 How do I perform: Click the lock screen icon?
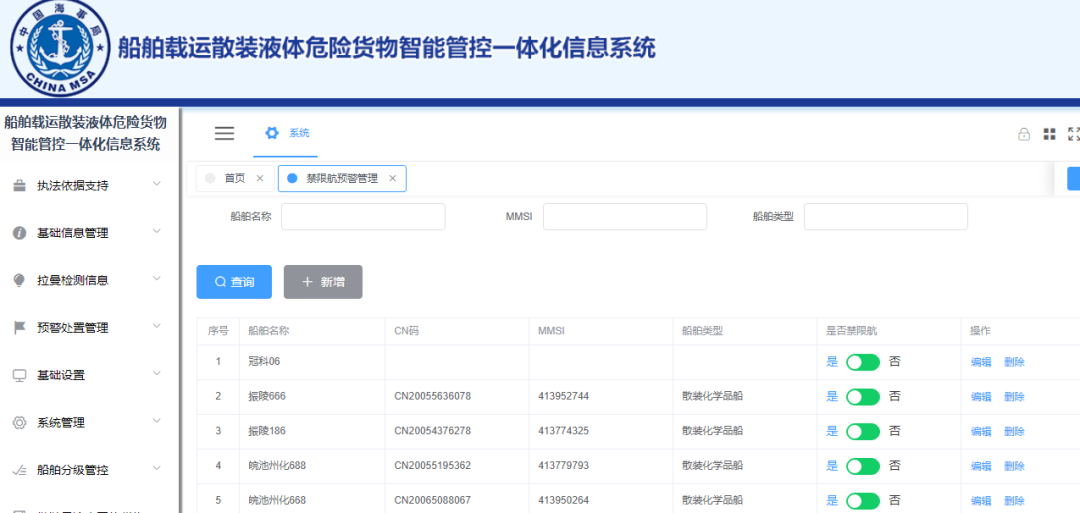pyautogui.click(x=1023, y=134)
